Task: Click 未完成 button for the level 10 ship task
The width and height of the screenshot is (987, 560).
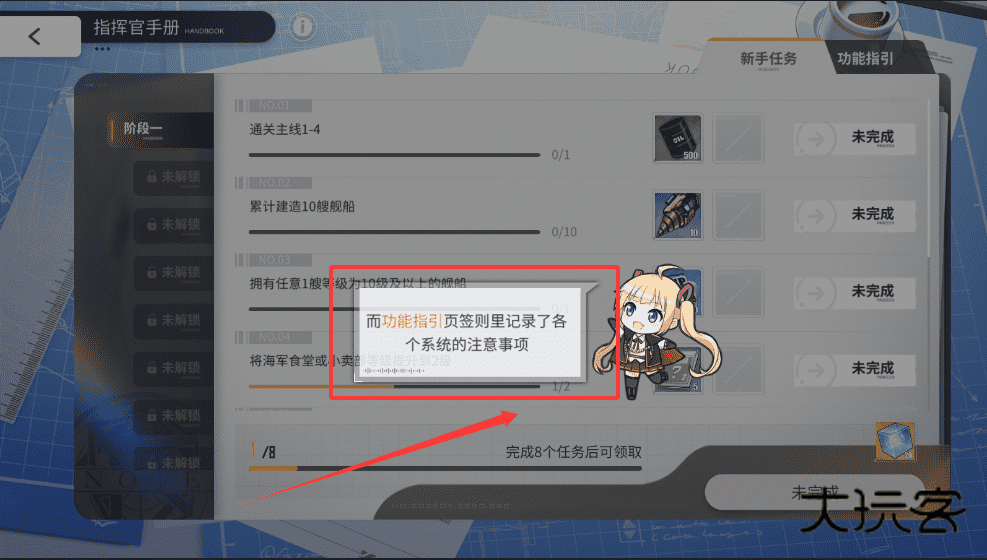Action: pos(855,293)
